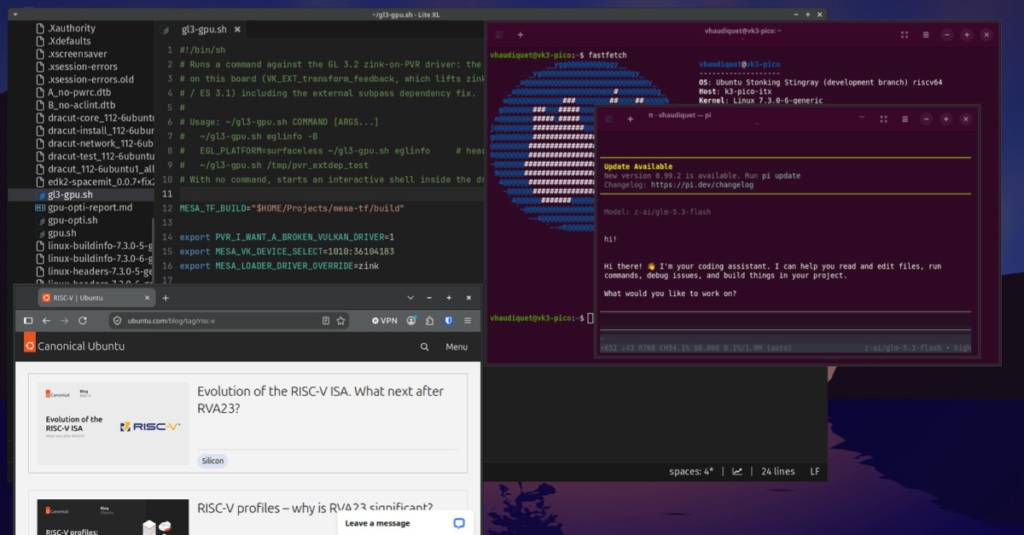Click the Silicon tag chip
1024x535 pixels.
(212, 461)
